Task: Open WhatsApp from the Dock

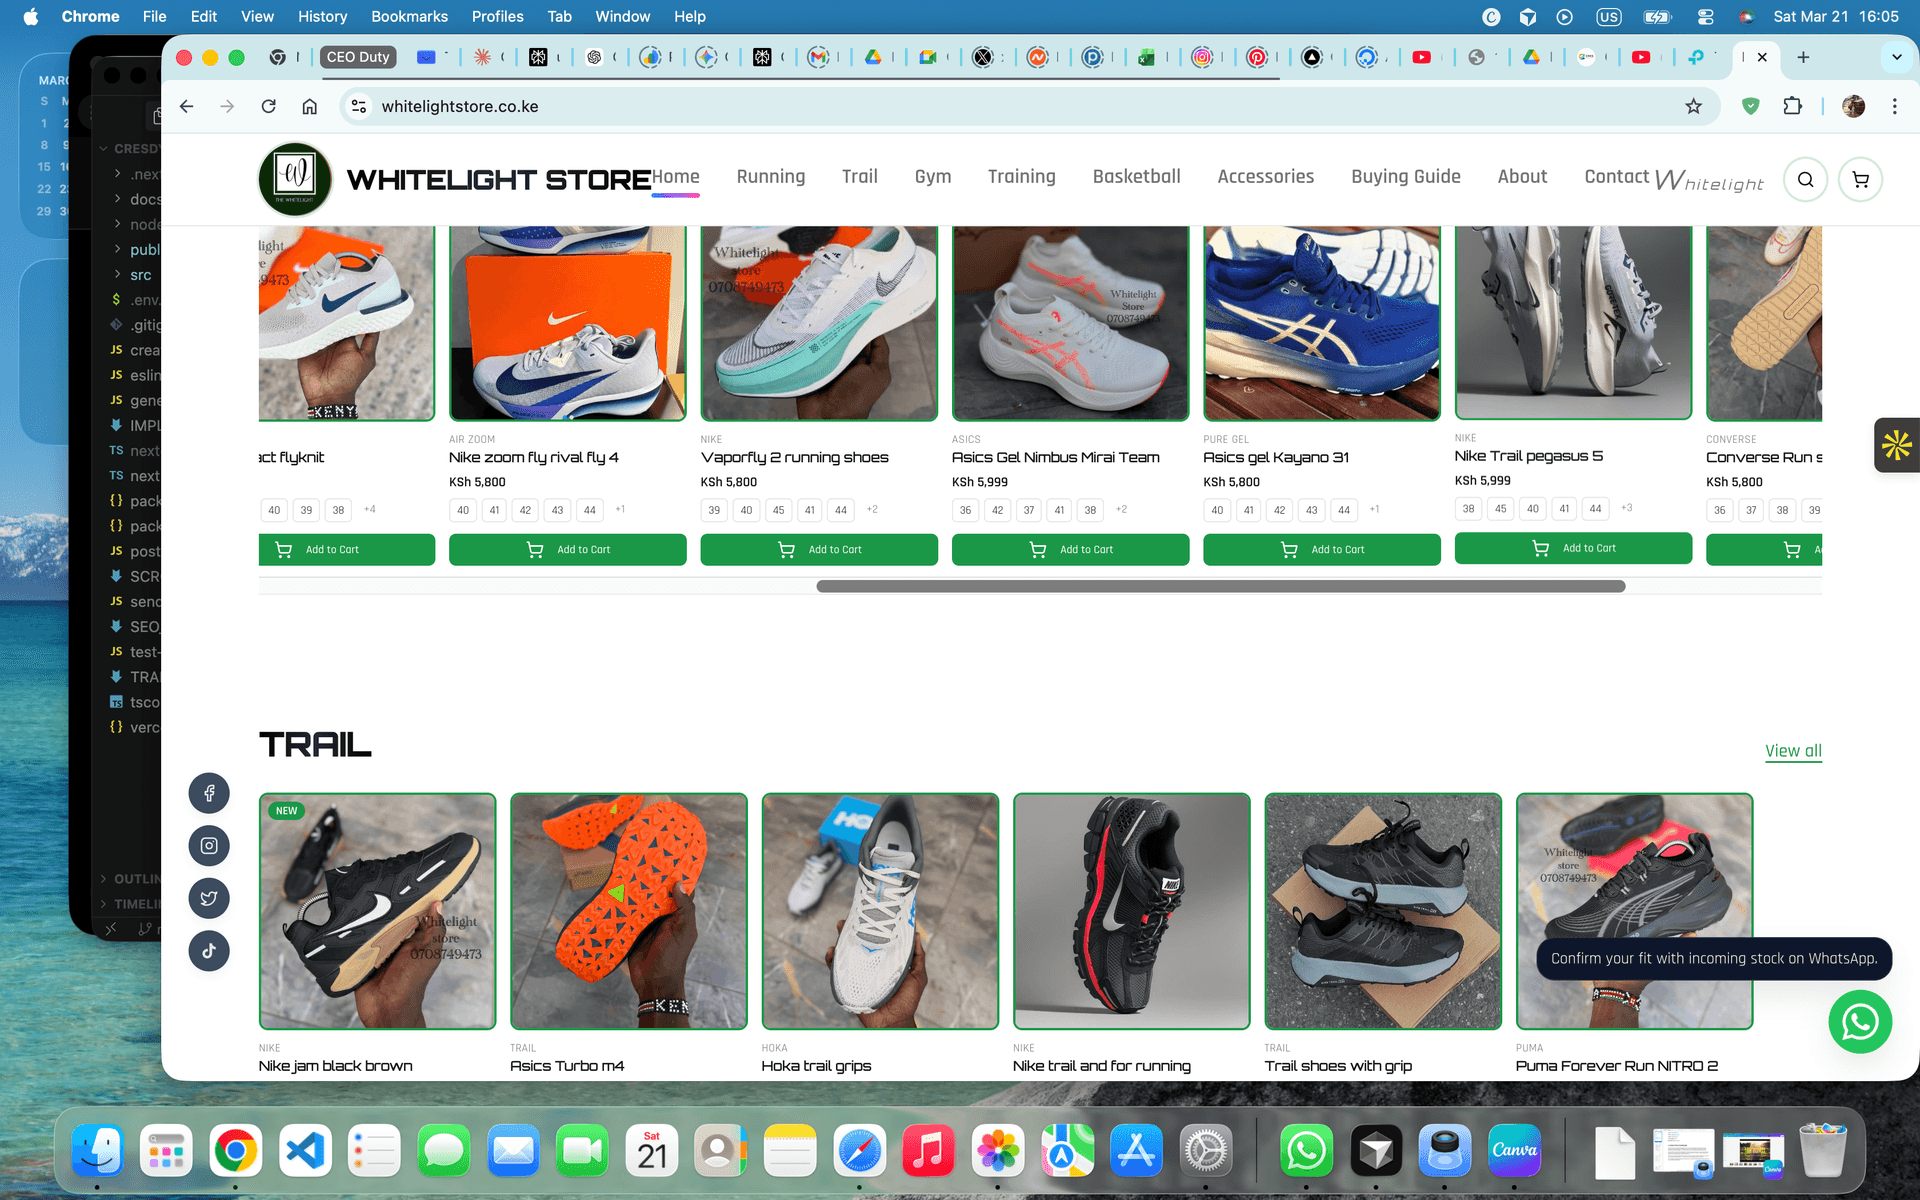Action: [1306, 1151]
